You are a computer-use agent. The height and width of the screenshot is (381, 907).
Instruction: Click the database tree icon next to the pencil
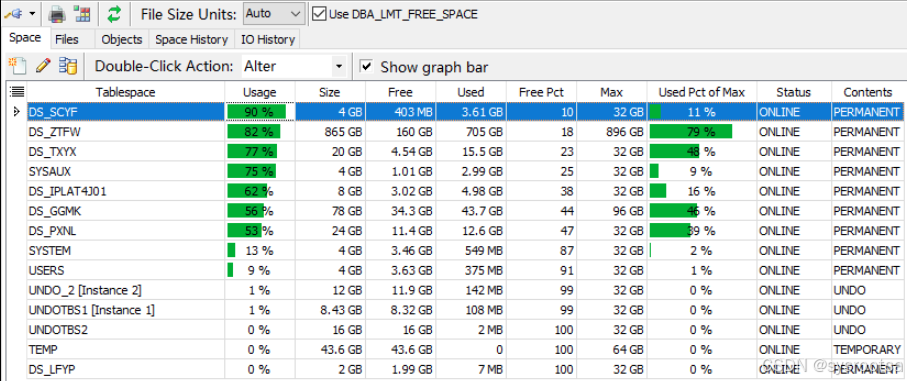pos(69,66)
